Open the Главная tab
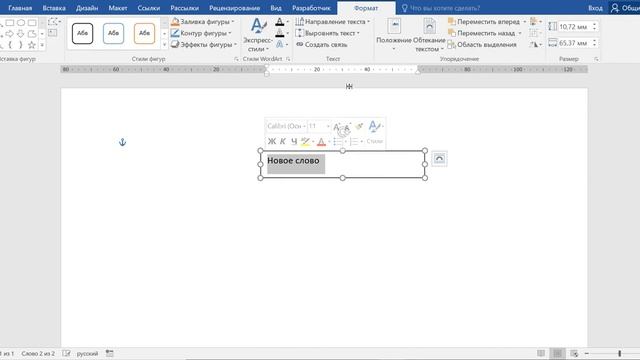The height and width of the screenshot is (360, 640). click(20, 8)
